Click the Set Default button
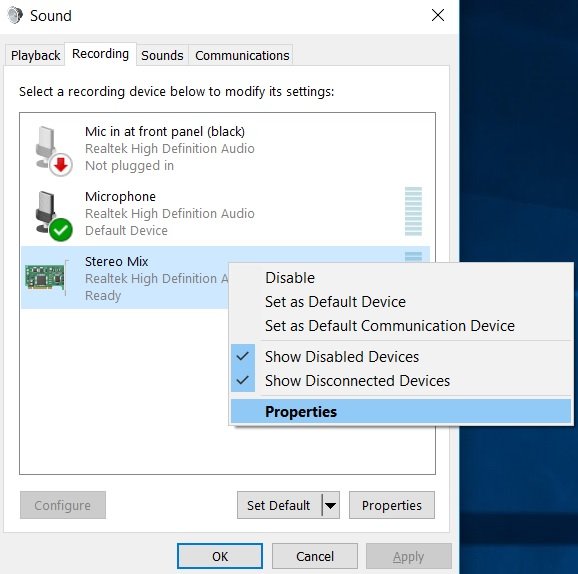Image resolution: width=578 pixels, height=574 pixels. [x=279, y=505]
